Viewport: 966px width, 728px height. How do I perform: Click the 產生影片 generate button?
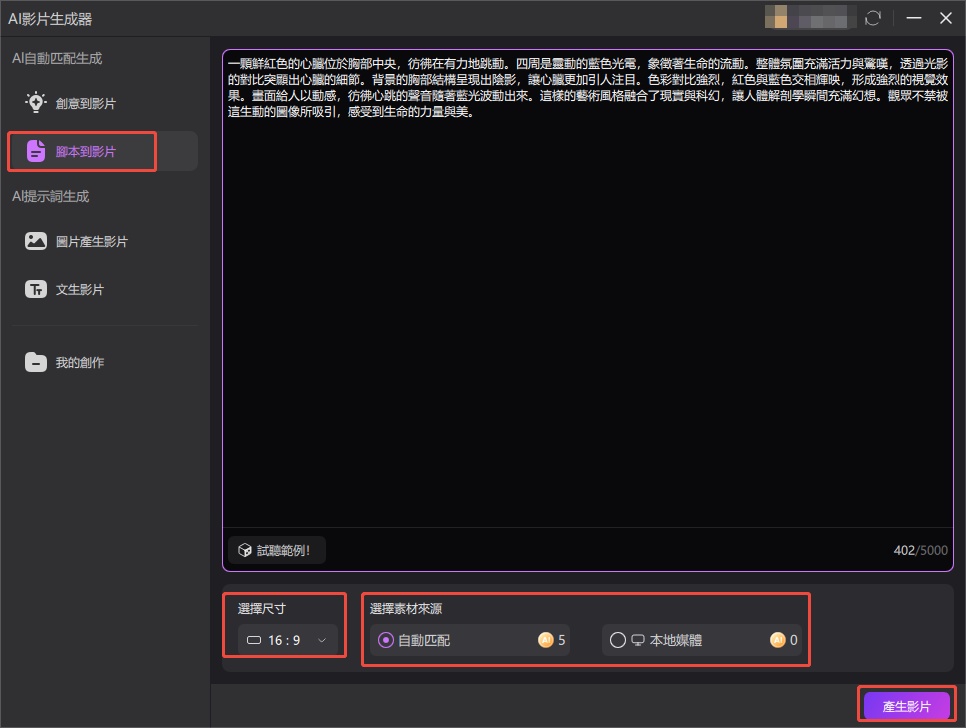click(x=907, y=704)
